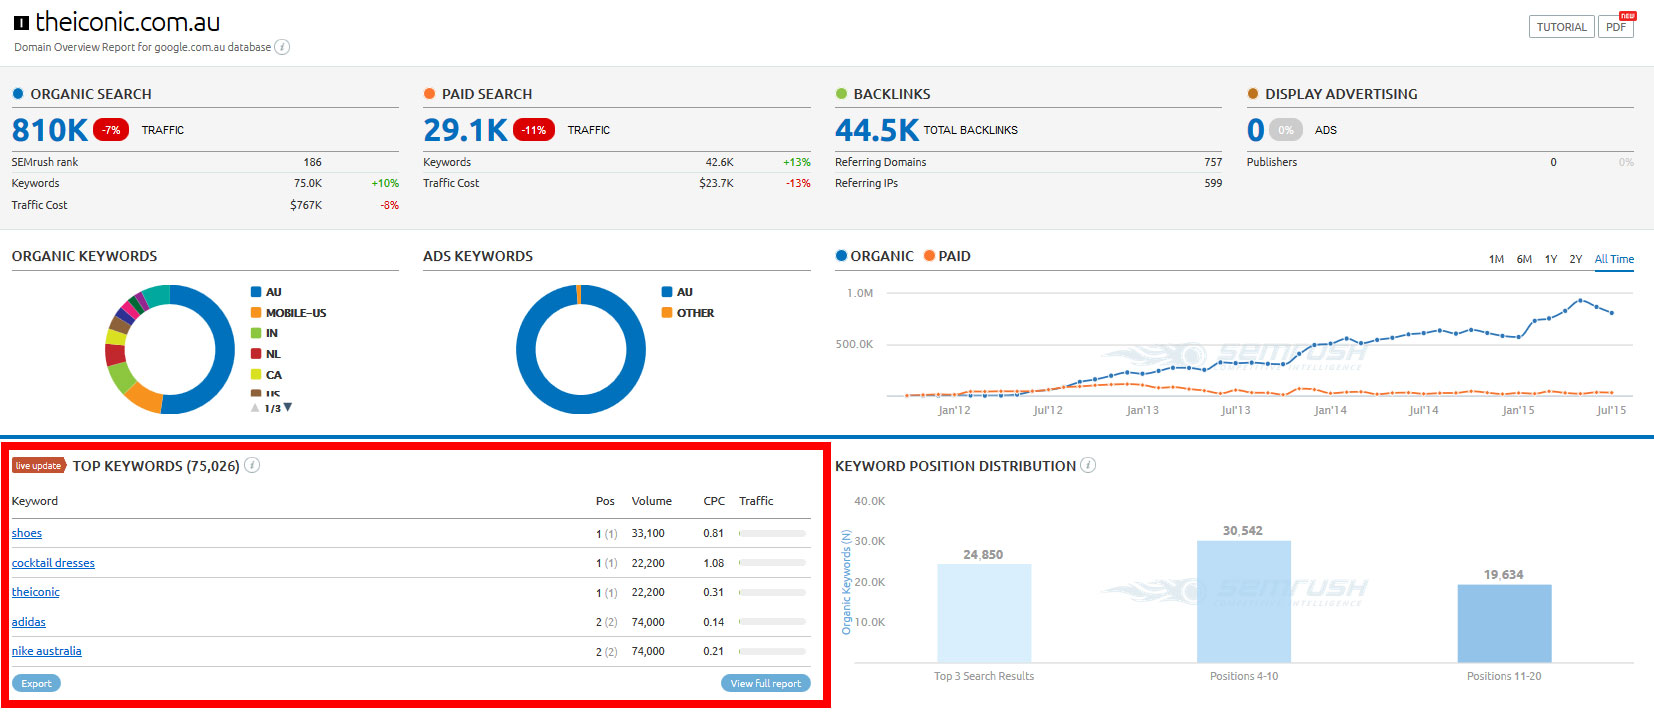Click the SEMrush rank label
The width and height of the screenshot is (1654, 712).
coord(45,162)
